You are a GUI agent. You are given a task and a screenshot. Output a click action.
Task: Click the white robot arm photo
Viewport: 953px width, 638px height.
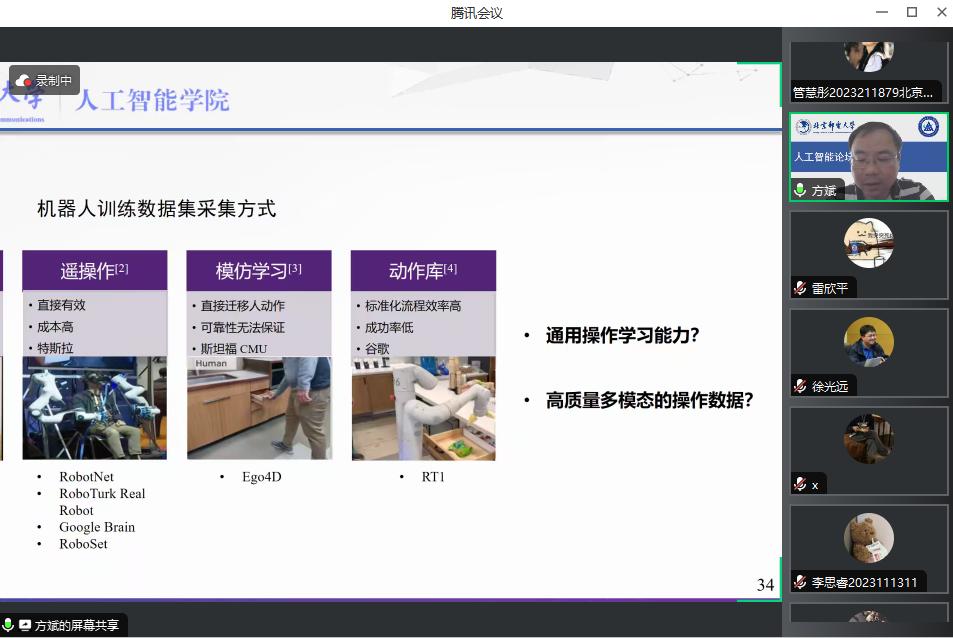[x=424, y=408]
